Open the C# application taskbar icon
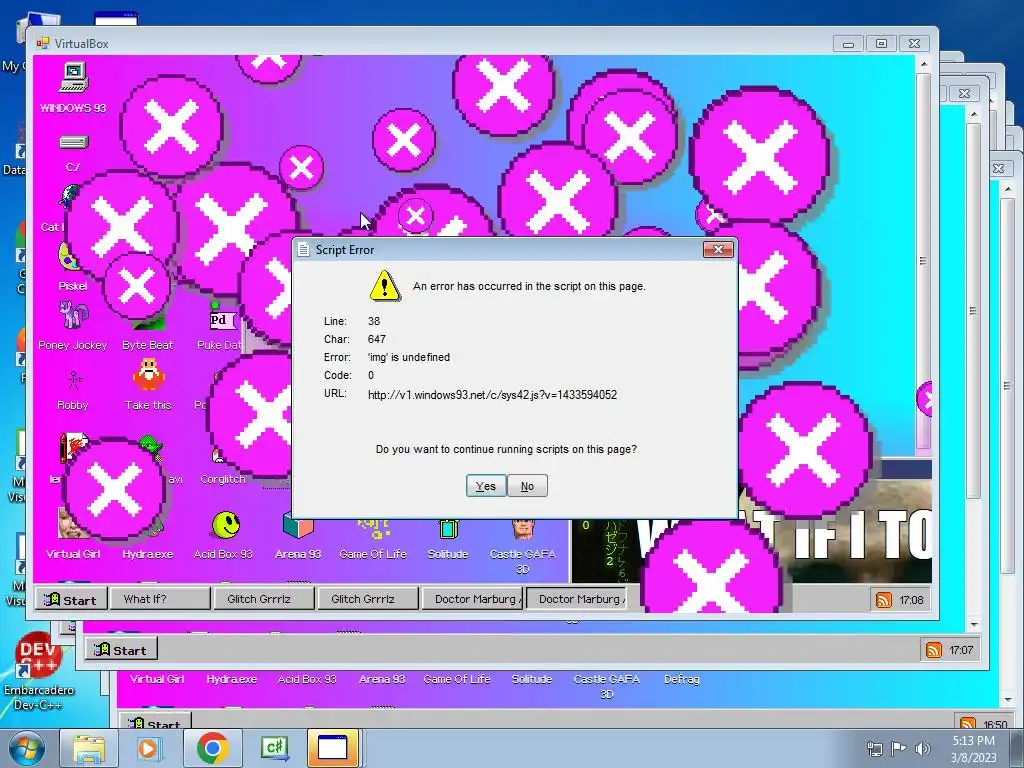This screenshot has height=768, width=1024. (274, 748)
